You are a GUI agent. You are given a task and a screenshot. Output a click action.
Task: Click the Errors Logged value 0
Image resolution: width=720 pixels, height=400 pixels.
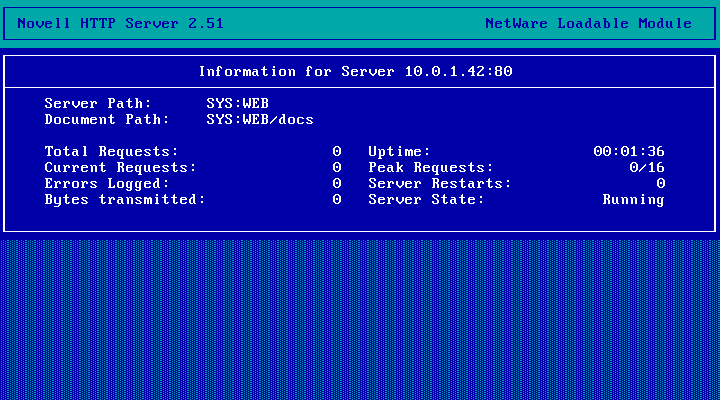[337, 184]
